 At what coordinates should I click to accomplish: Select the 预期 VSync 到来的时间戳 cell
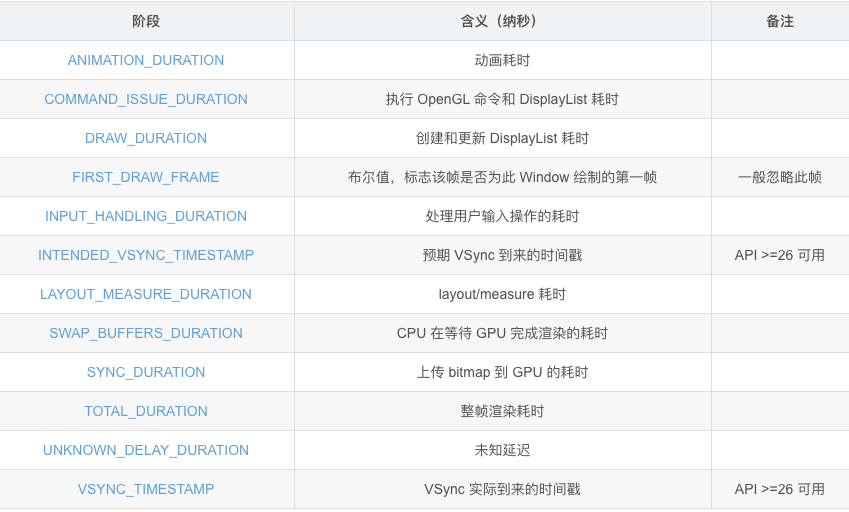click(x=502, y=255)
